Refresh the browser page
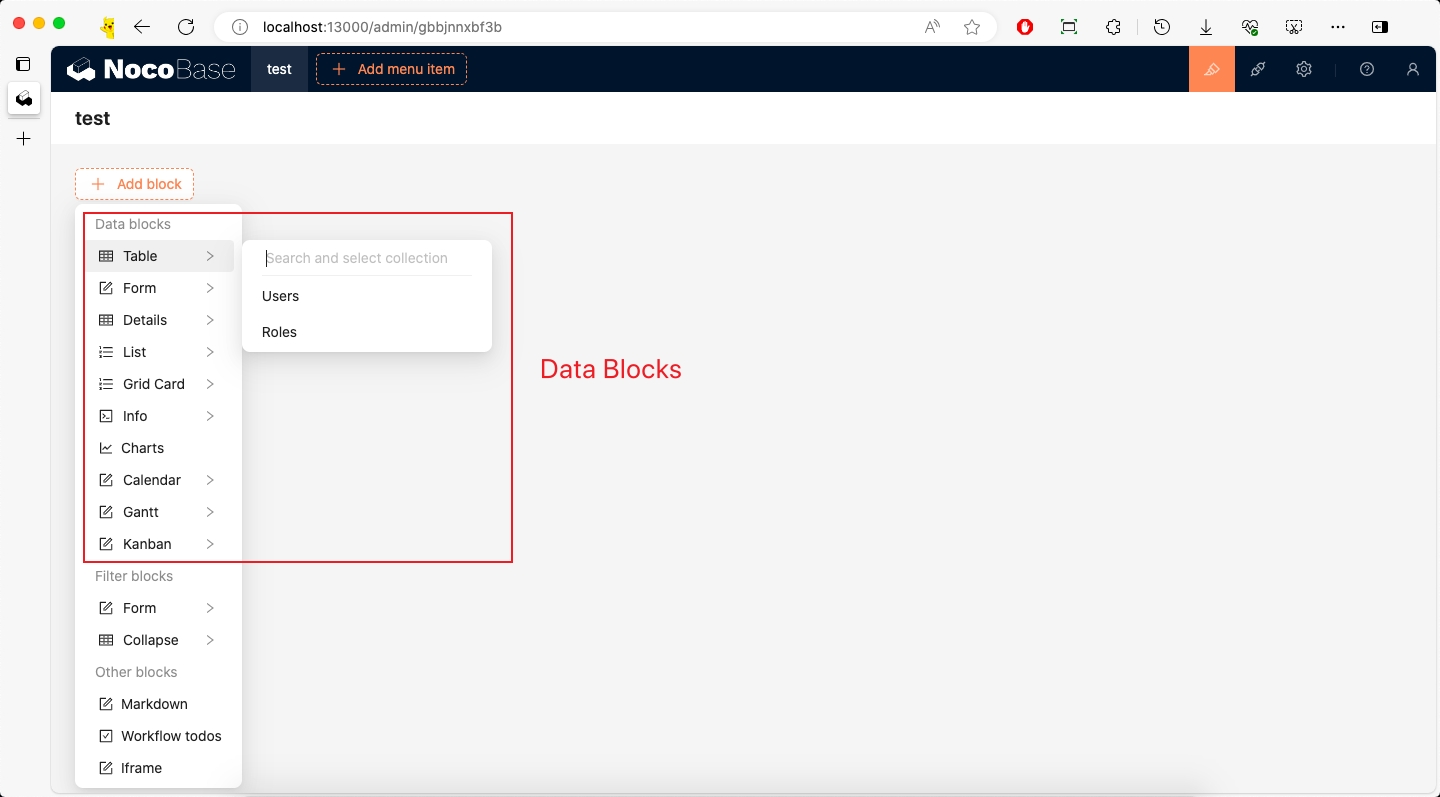This screenshot has width=1440, height=797. tap(186, 27)
